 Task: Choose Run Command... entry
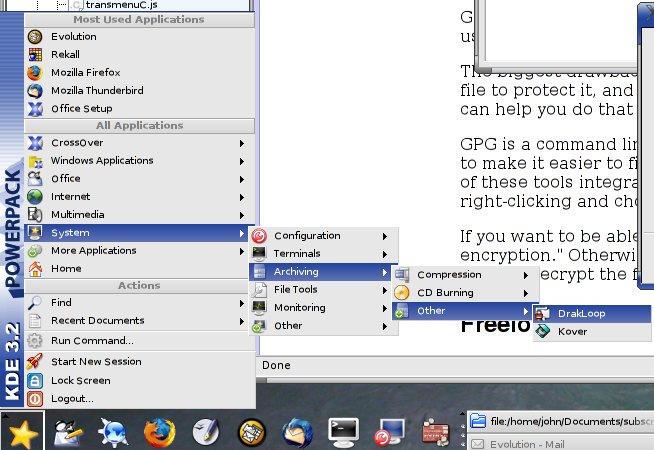point(139,341)
